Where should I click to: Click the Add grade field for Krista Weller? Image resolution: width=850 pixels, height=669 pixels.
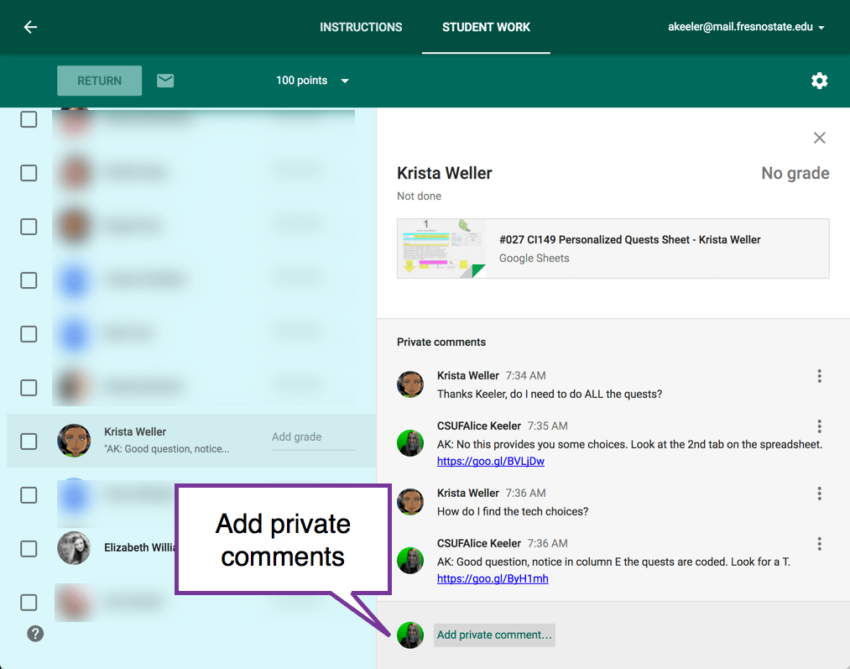[313, 438]
